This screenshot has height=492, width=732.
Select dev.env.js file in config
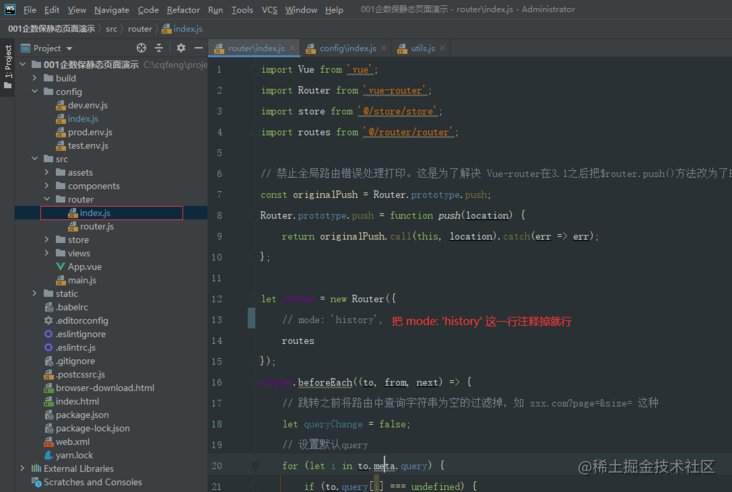[x=82, y=105]
